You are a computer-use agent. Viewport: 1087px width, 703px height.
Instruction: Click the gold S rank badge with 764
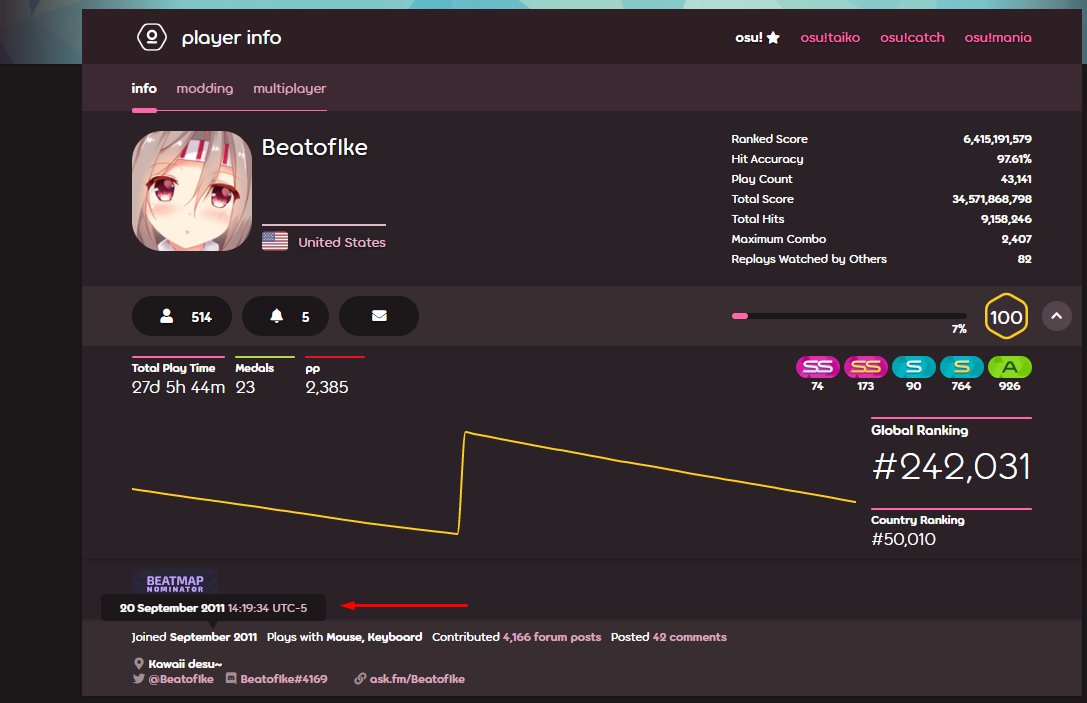(x=962, y=367)
